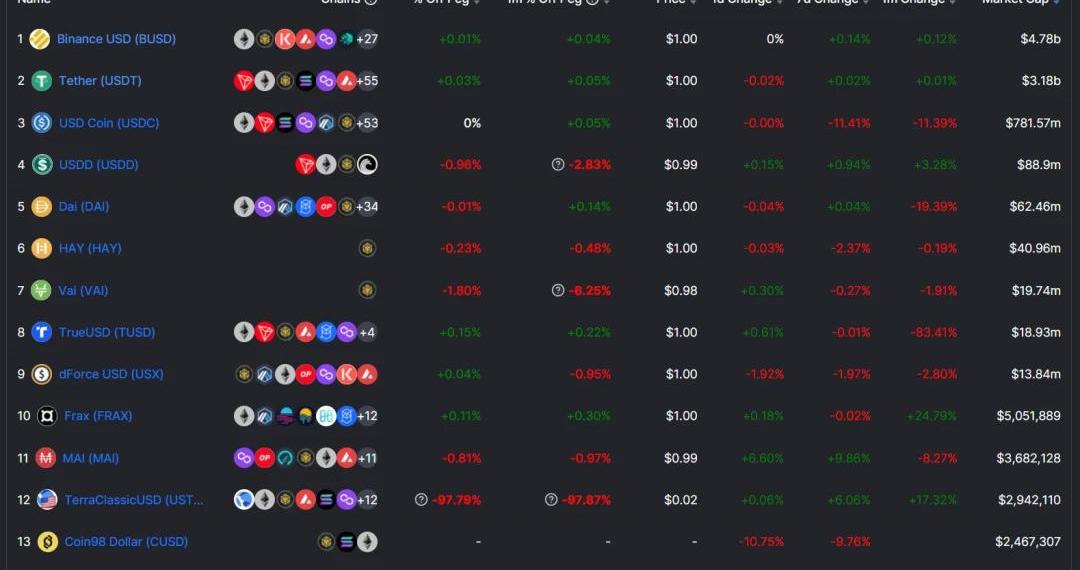
Task: Click the Frax coin logo
Action: click(47, 416)
